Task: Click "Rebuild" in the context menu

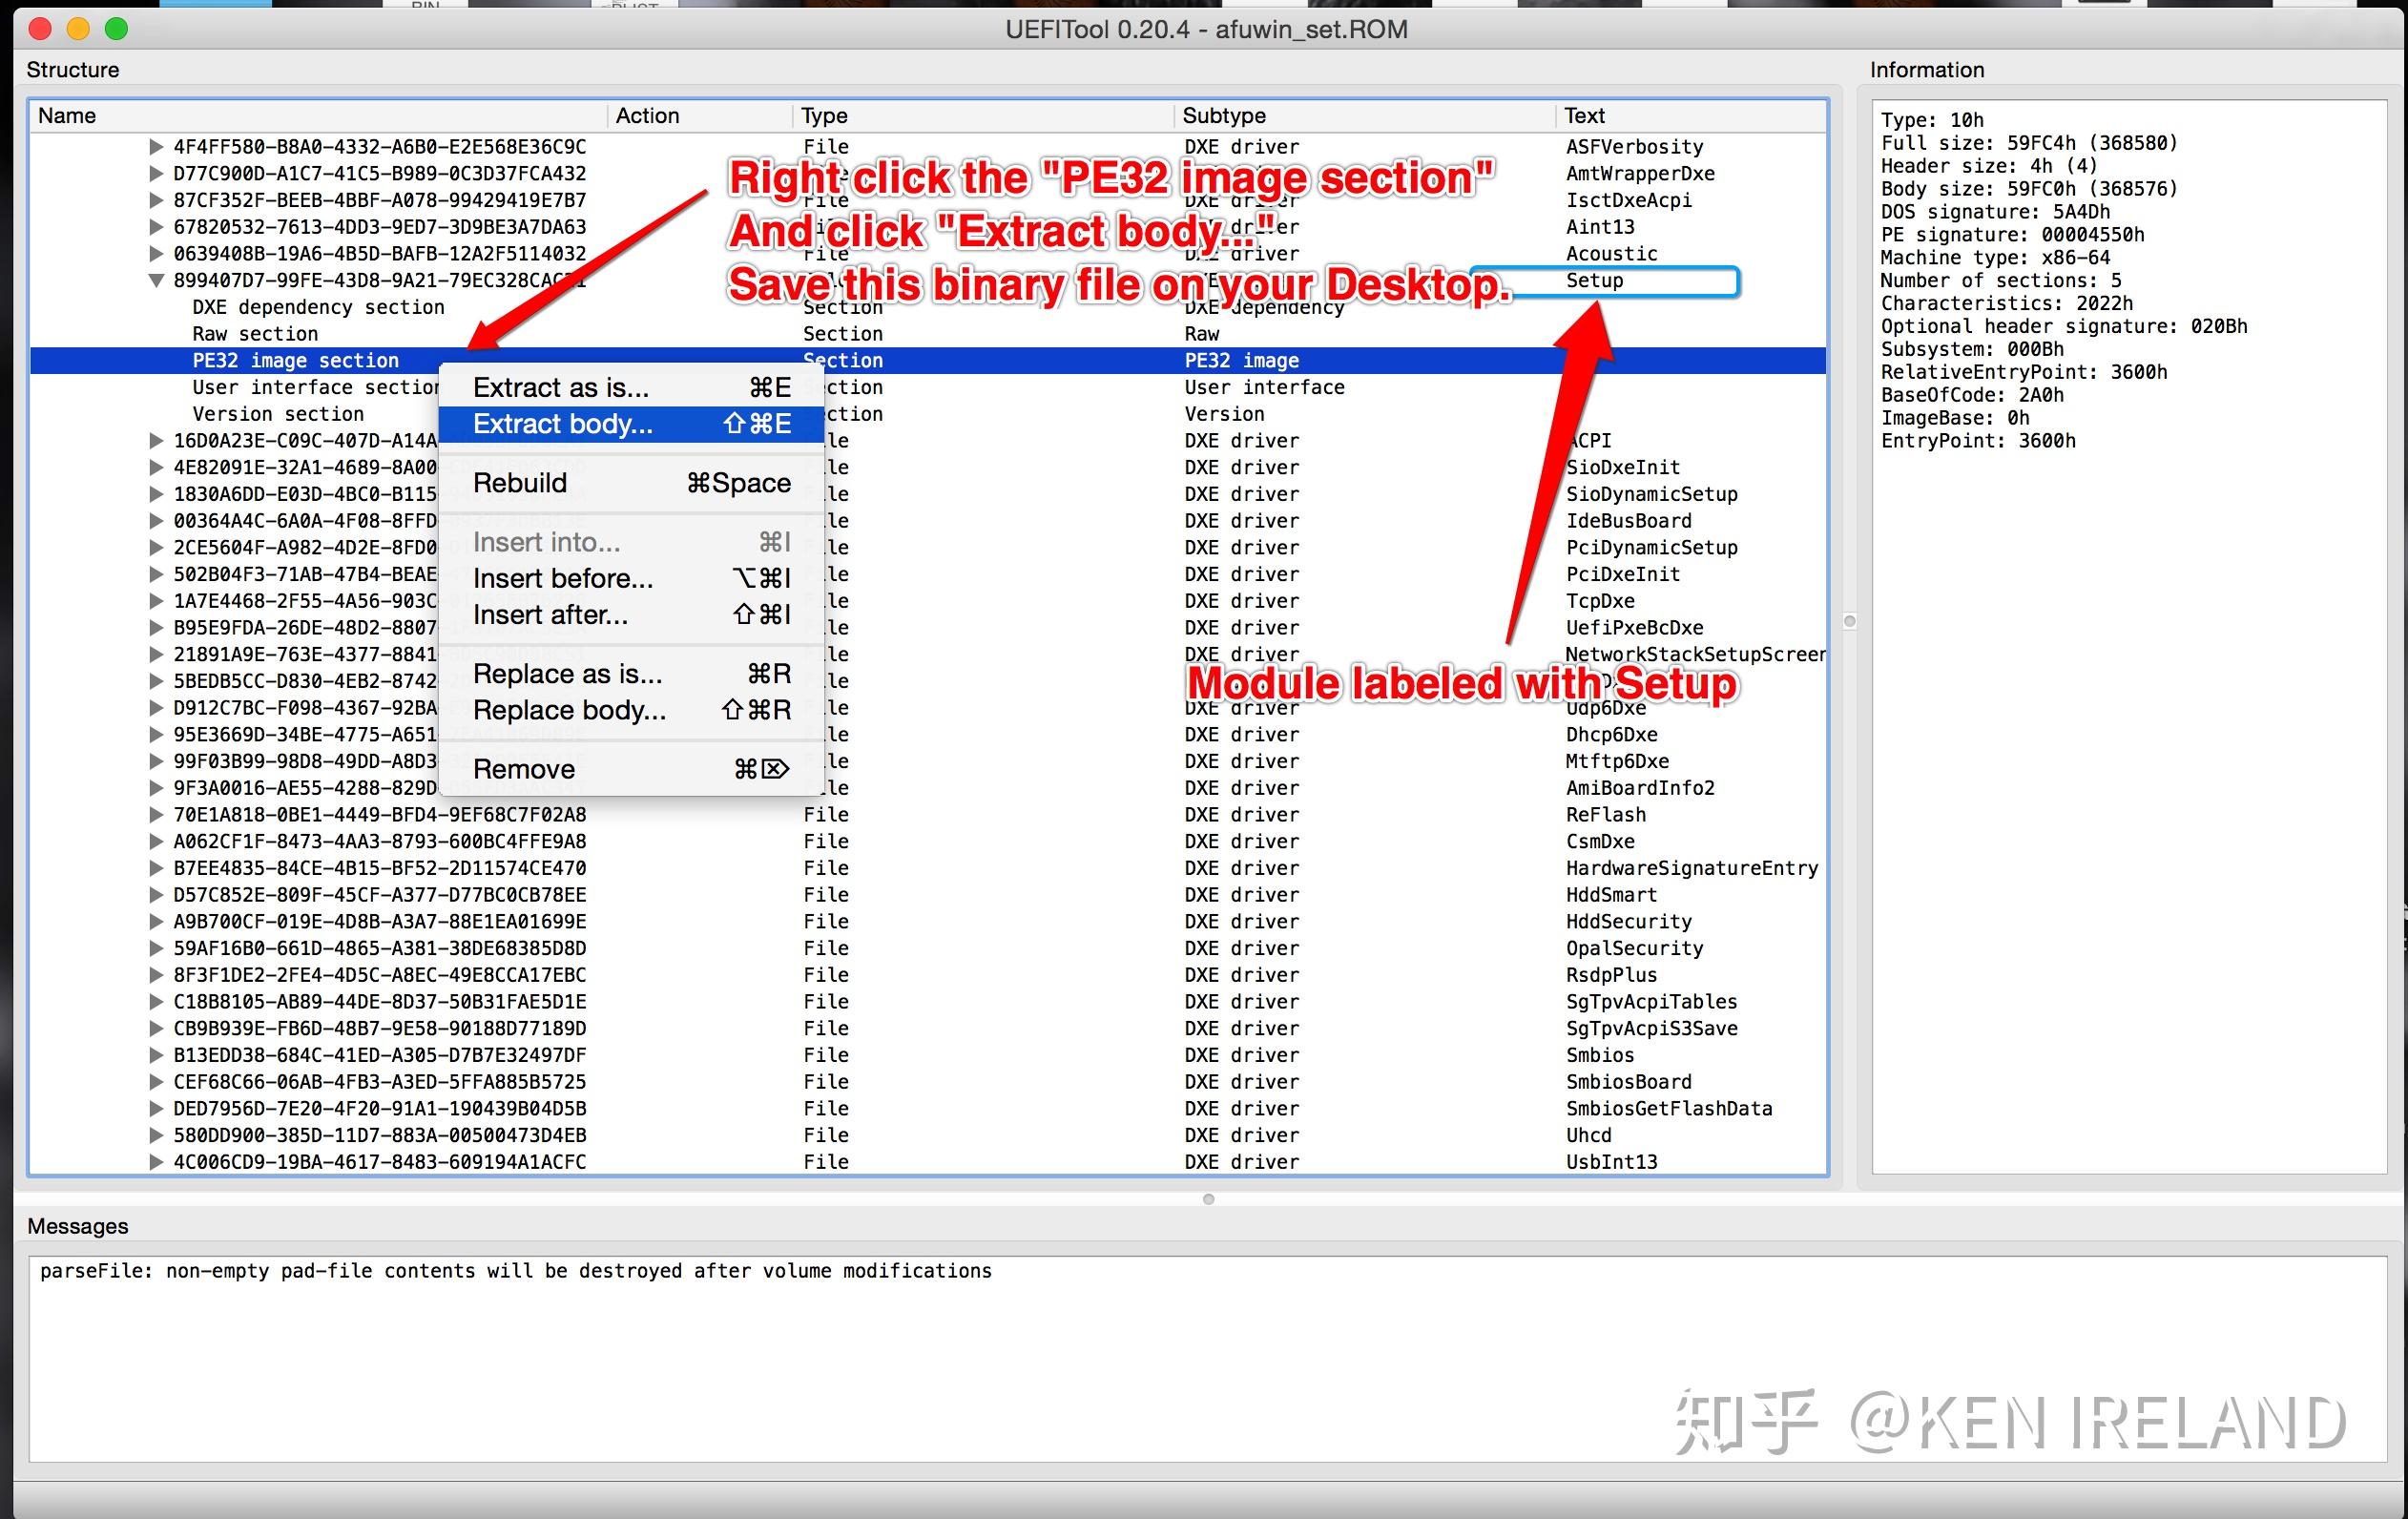Action: [x=520, y=483]
